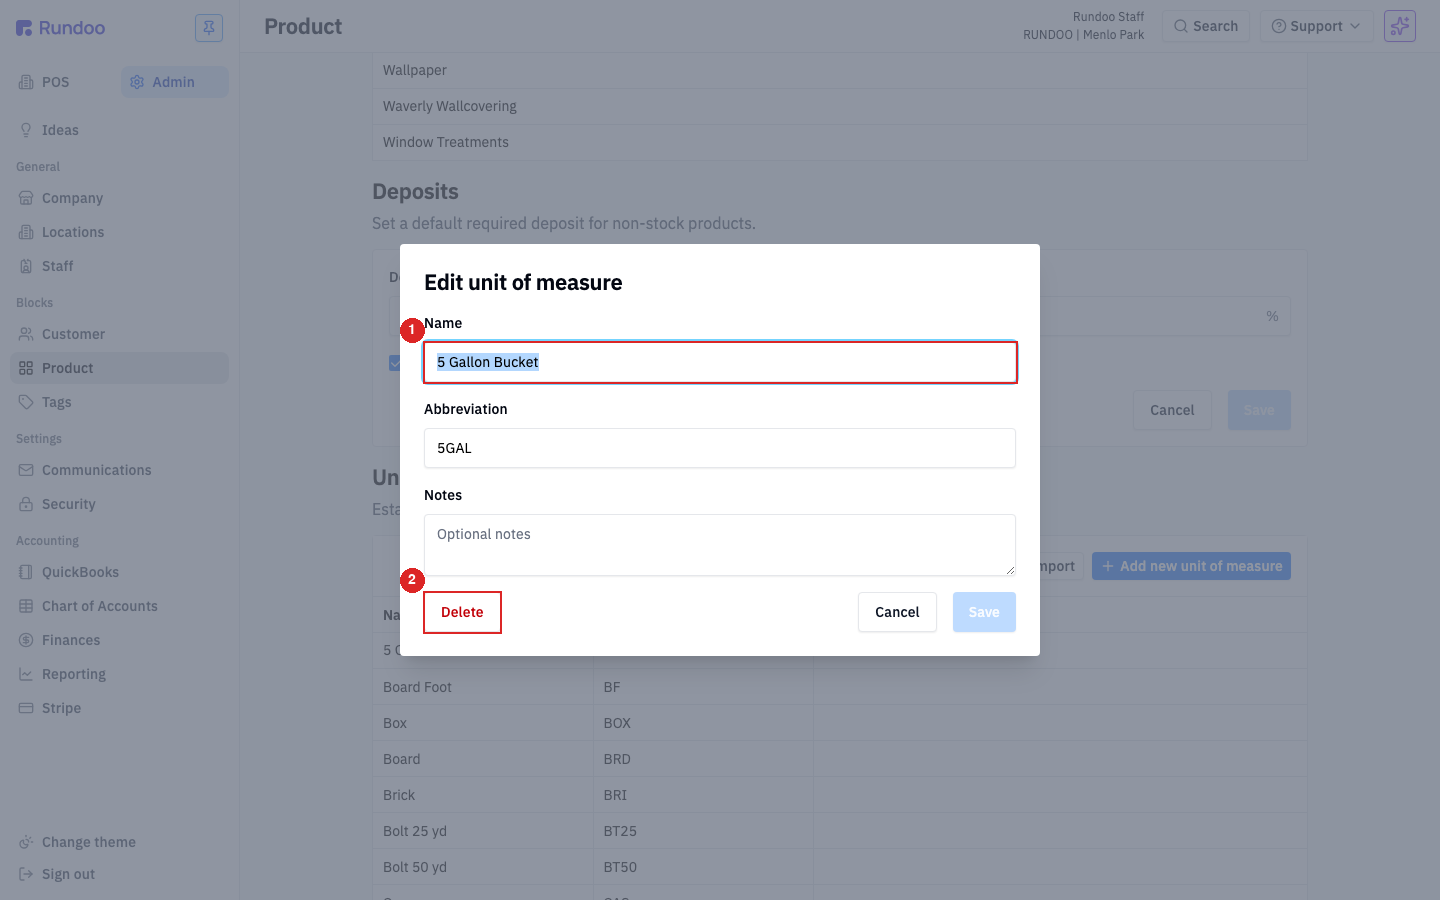Sign out of the app
This screenshot has height=900, width=1440.
pos(57,874)
